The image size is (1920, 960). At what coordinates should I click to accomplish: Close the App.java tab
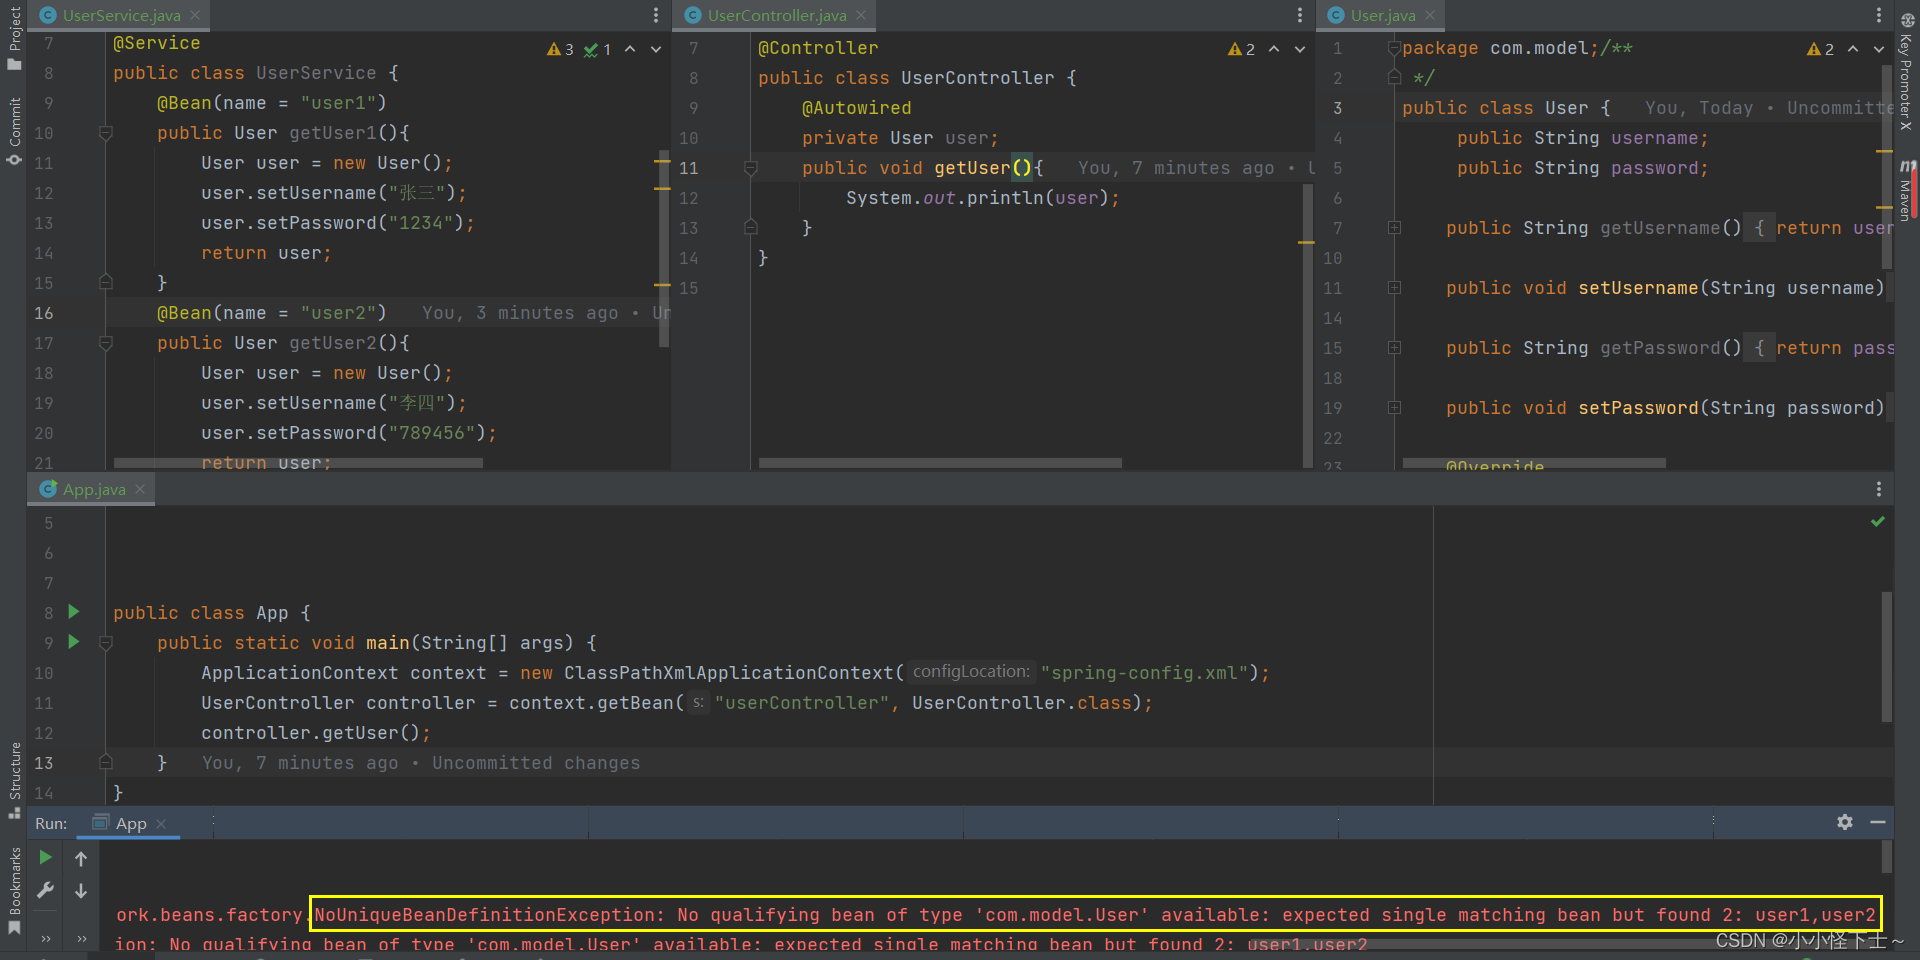[x=140, y=489]
